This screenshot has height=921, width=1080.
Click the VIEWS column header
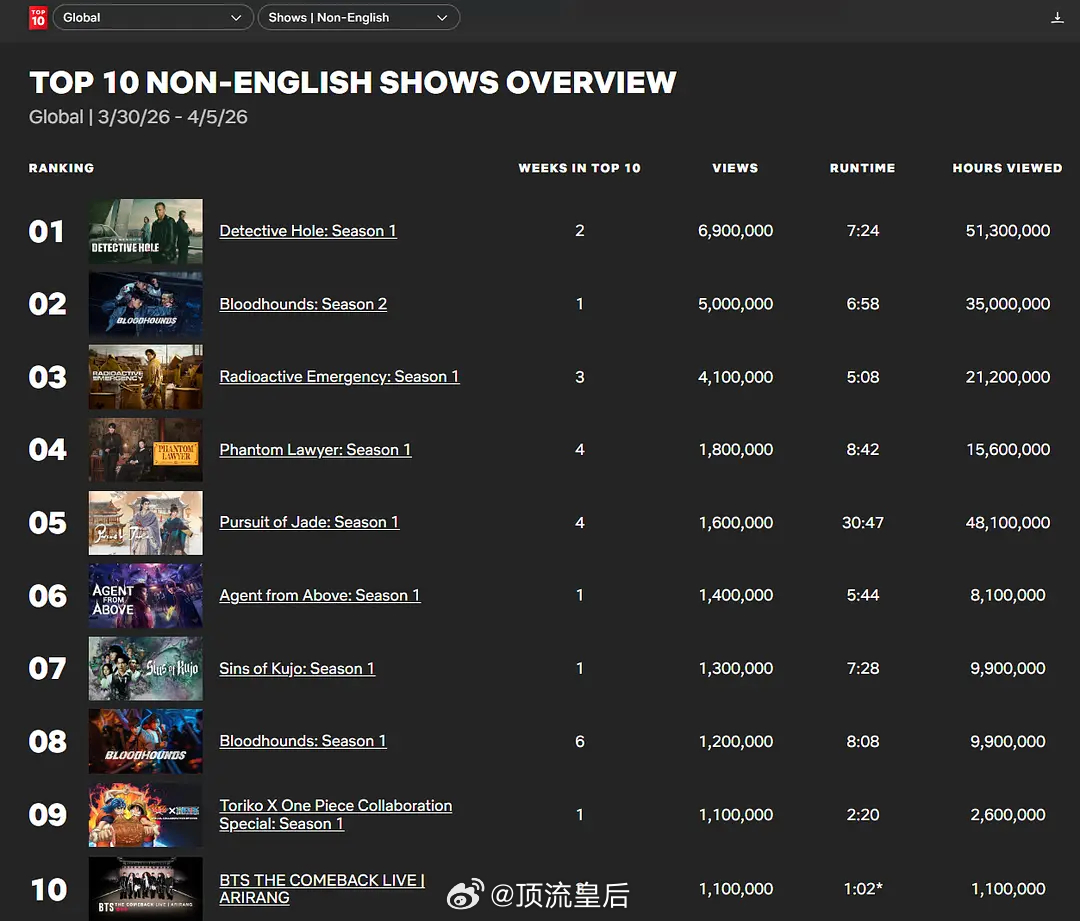[x=735, y=168]
